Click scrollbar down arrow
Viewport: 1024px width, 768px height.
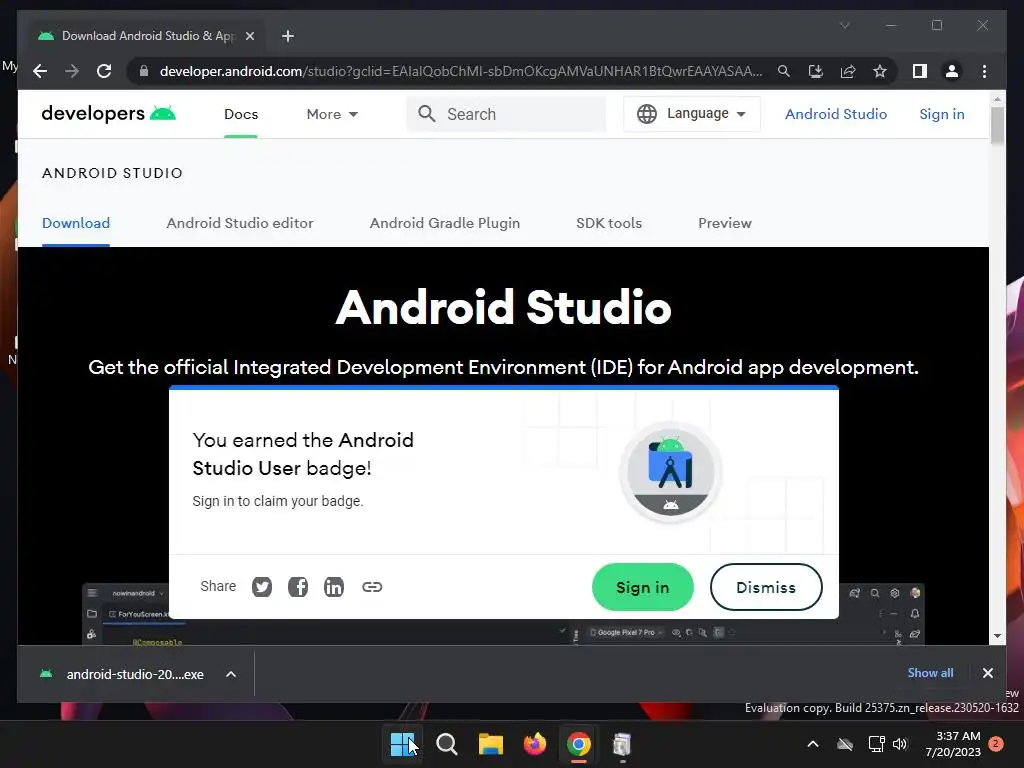(997, 635)
